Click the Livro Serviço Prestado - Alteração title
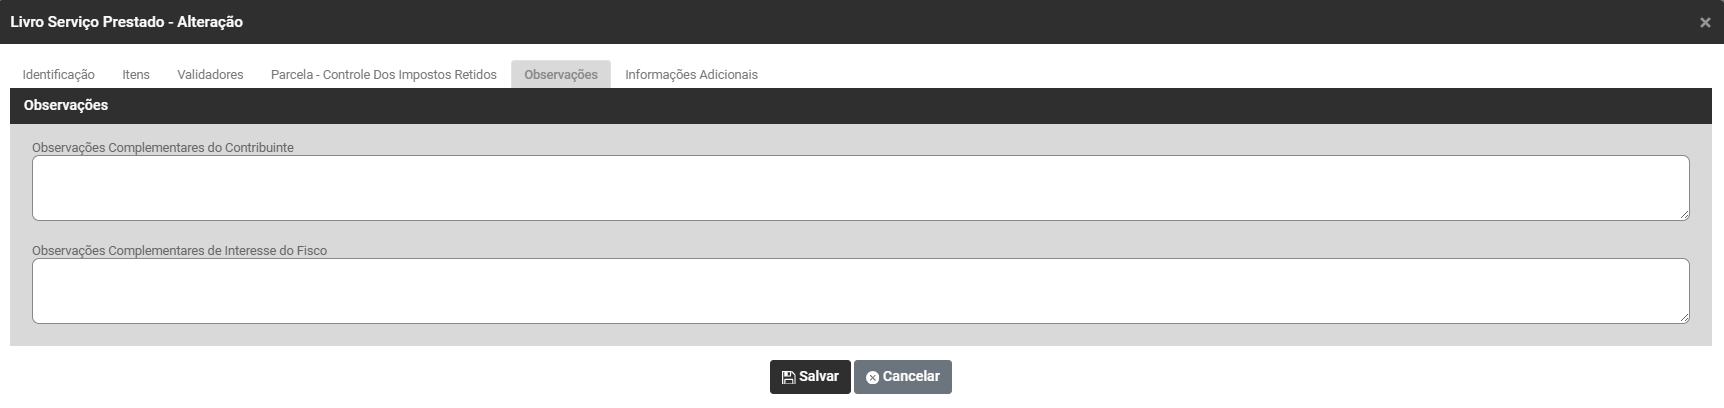Image resolution: width=1724 pixels, height=408 pixels. [x=127, y=22]
